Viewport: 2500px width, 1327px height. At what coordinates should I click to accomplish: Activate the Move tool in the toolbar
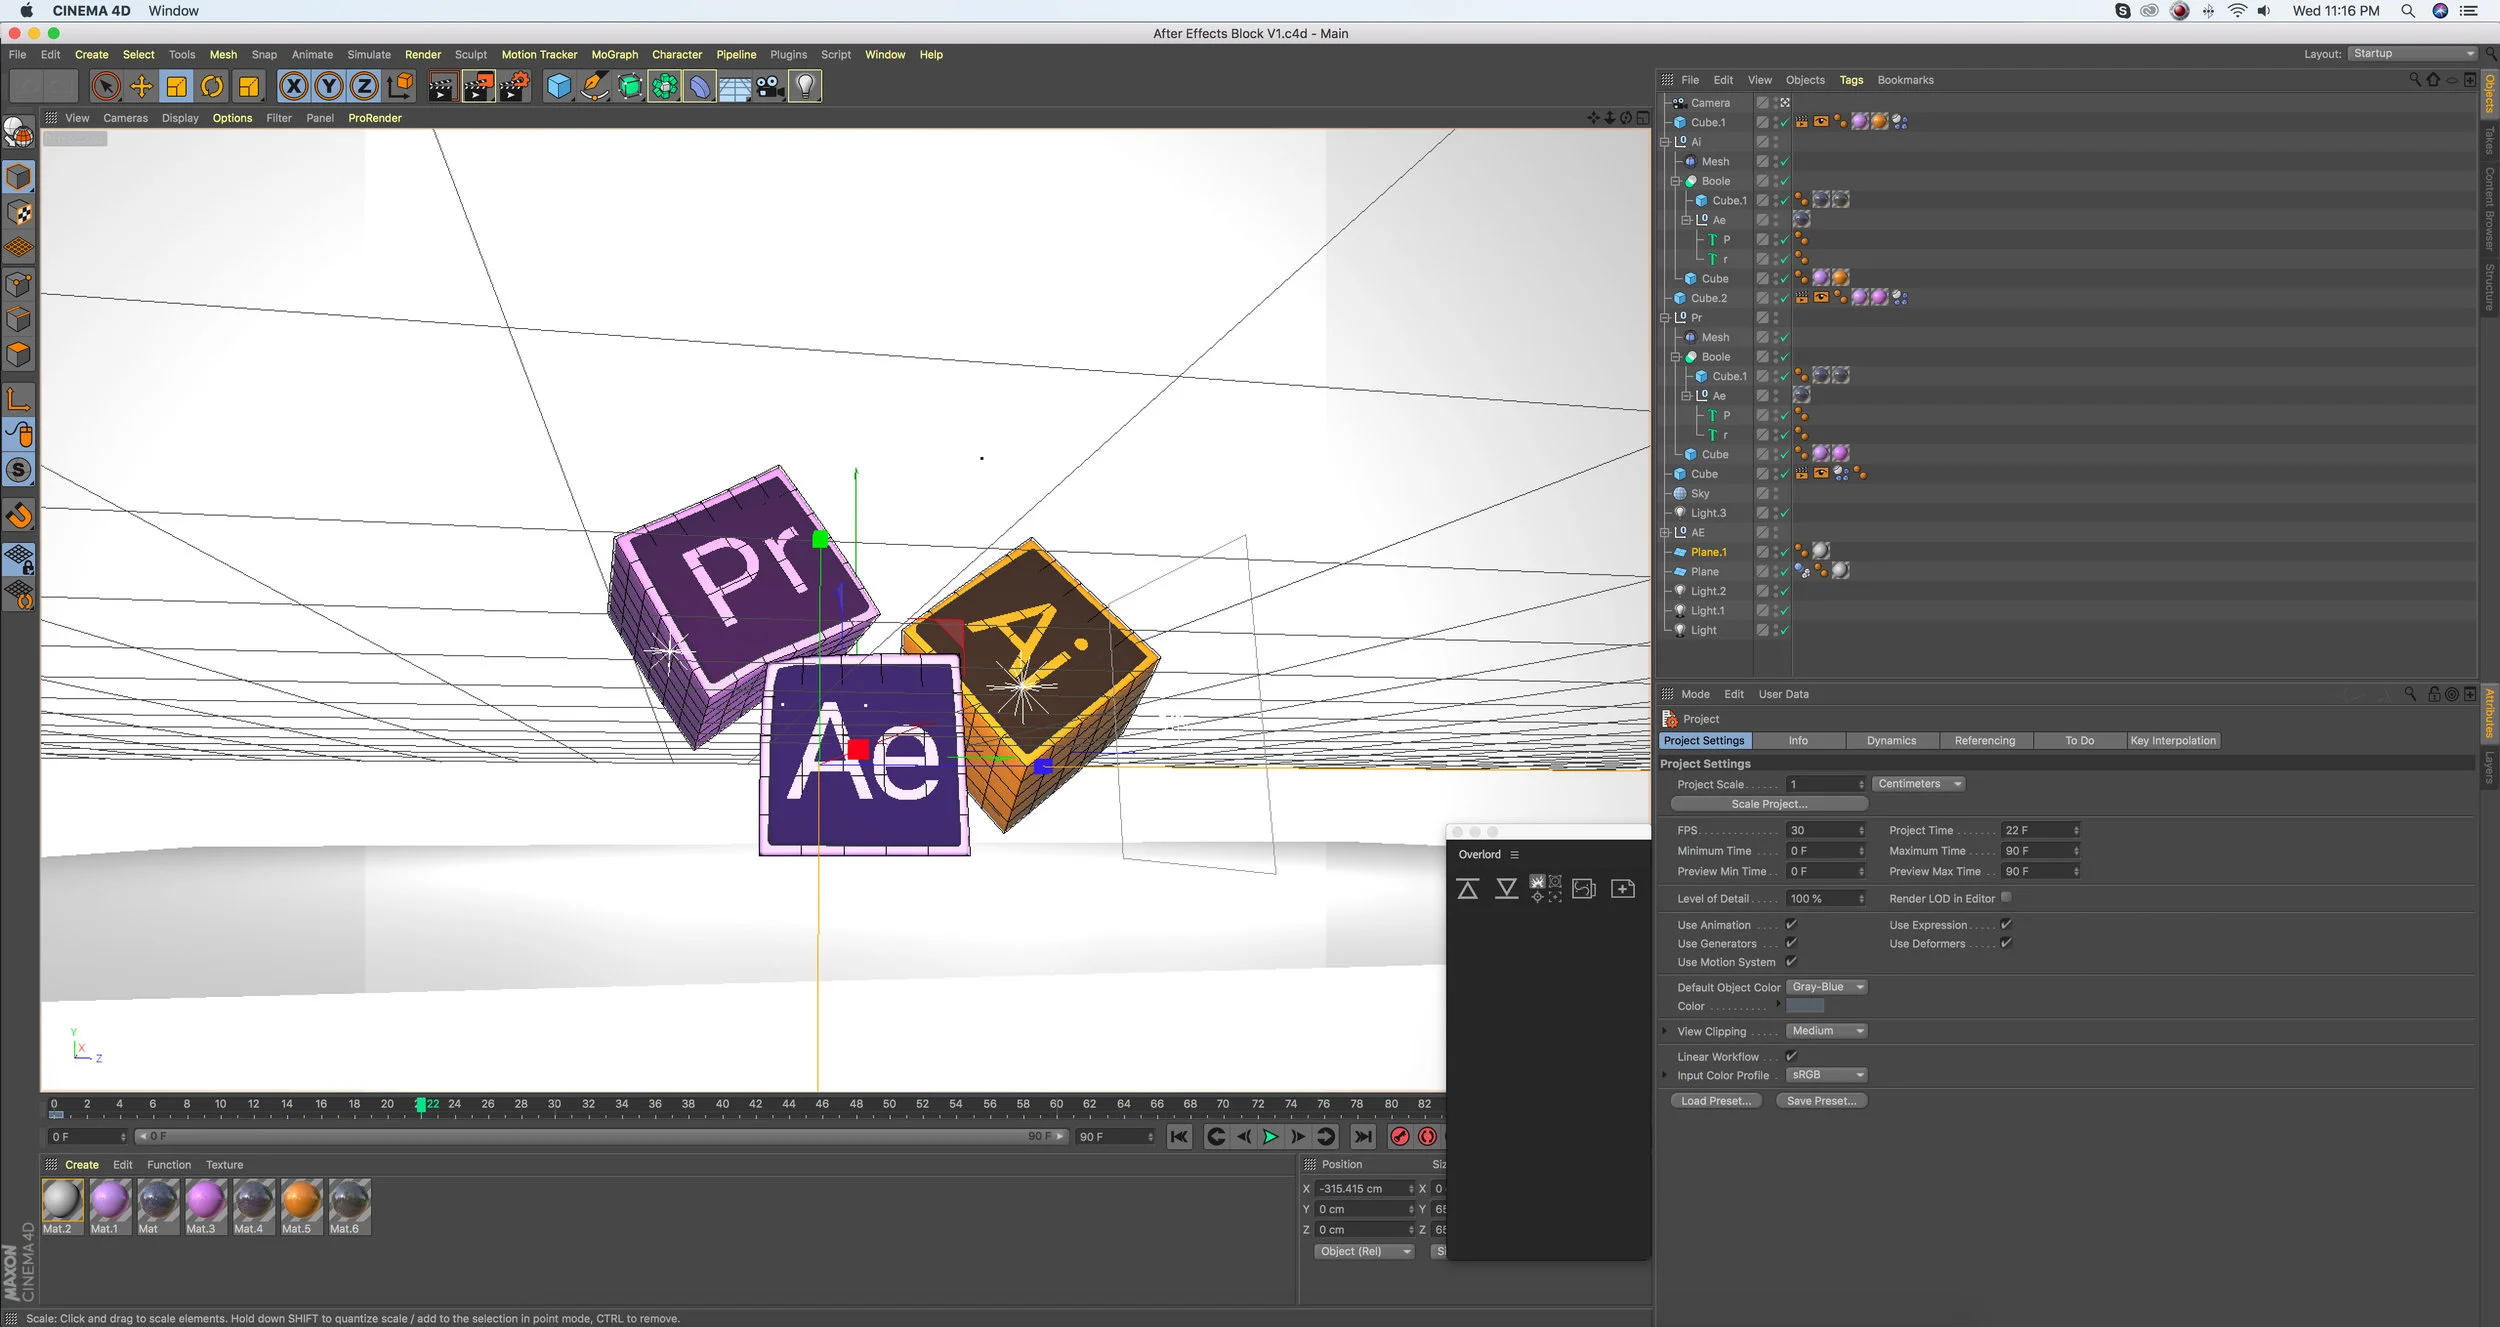(x=142, y=87)
